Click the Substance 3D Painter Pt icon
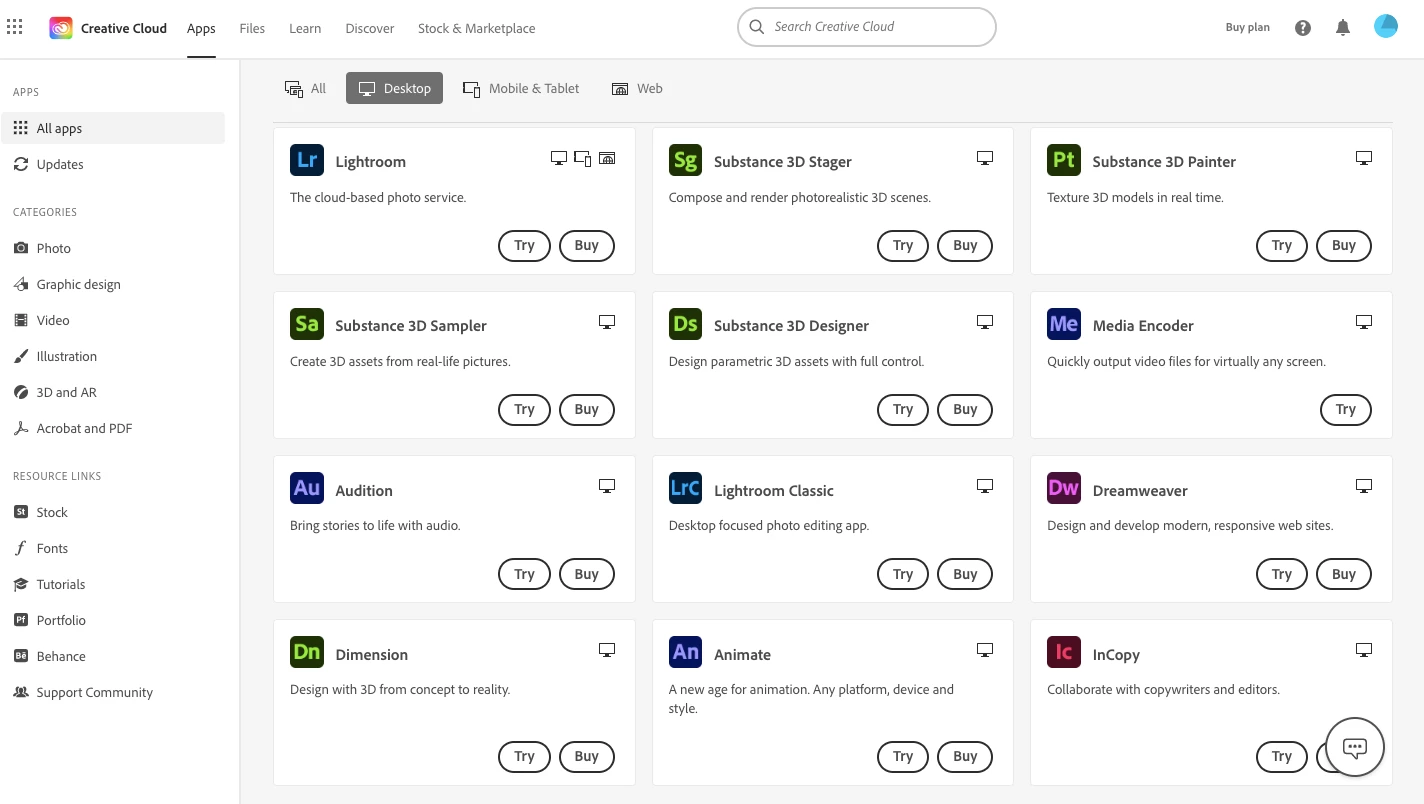 click(x=1064, y=160)
